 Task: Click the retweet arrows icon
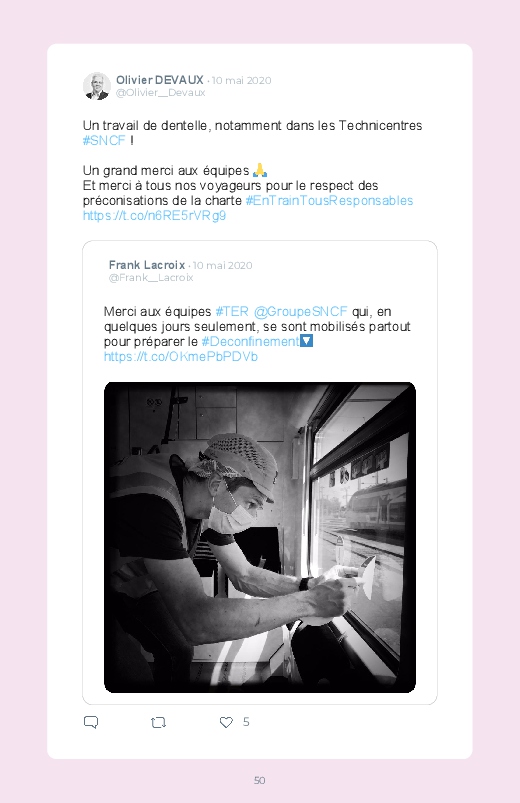pyautogui.click(x=158, y=723)
